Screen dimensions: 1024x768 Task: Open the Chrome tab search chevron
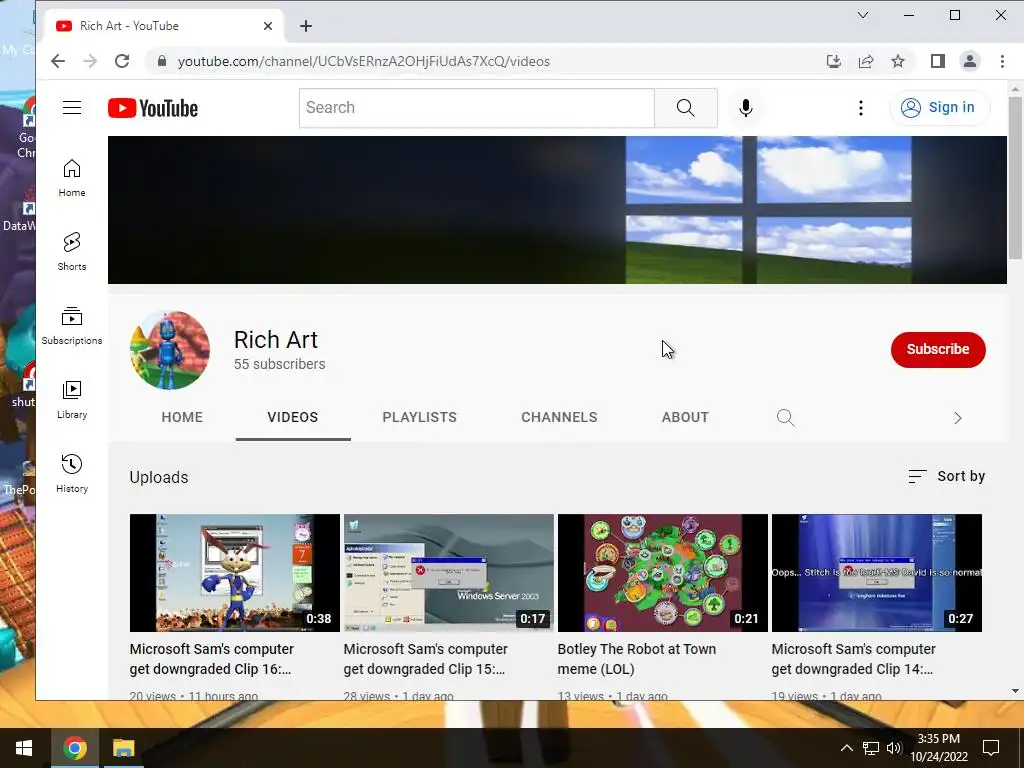(863, 15)
